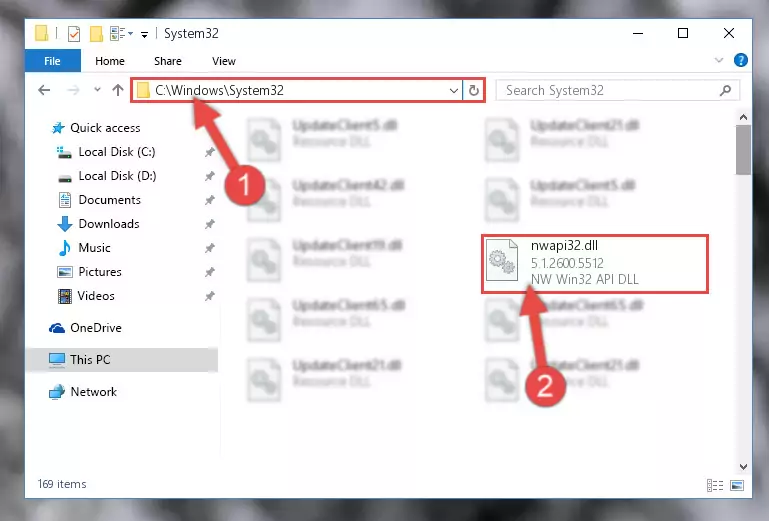This screenshot has height=521, width=769.
Task: Open Videos in the sidebar
Action: coord(96,296)
